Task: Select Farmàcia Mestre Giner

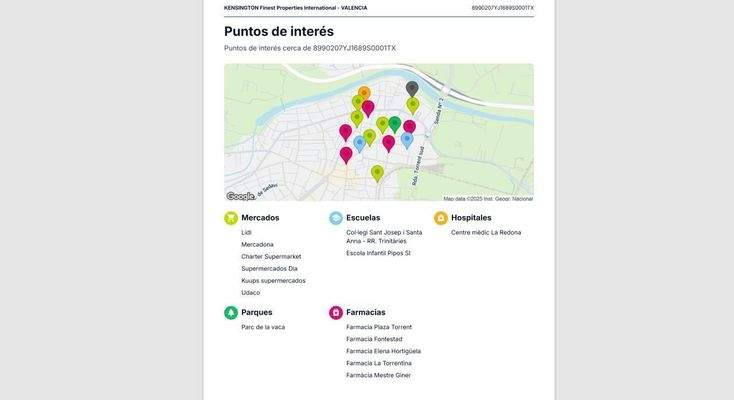Action: (x=378, y=375)
